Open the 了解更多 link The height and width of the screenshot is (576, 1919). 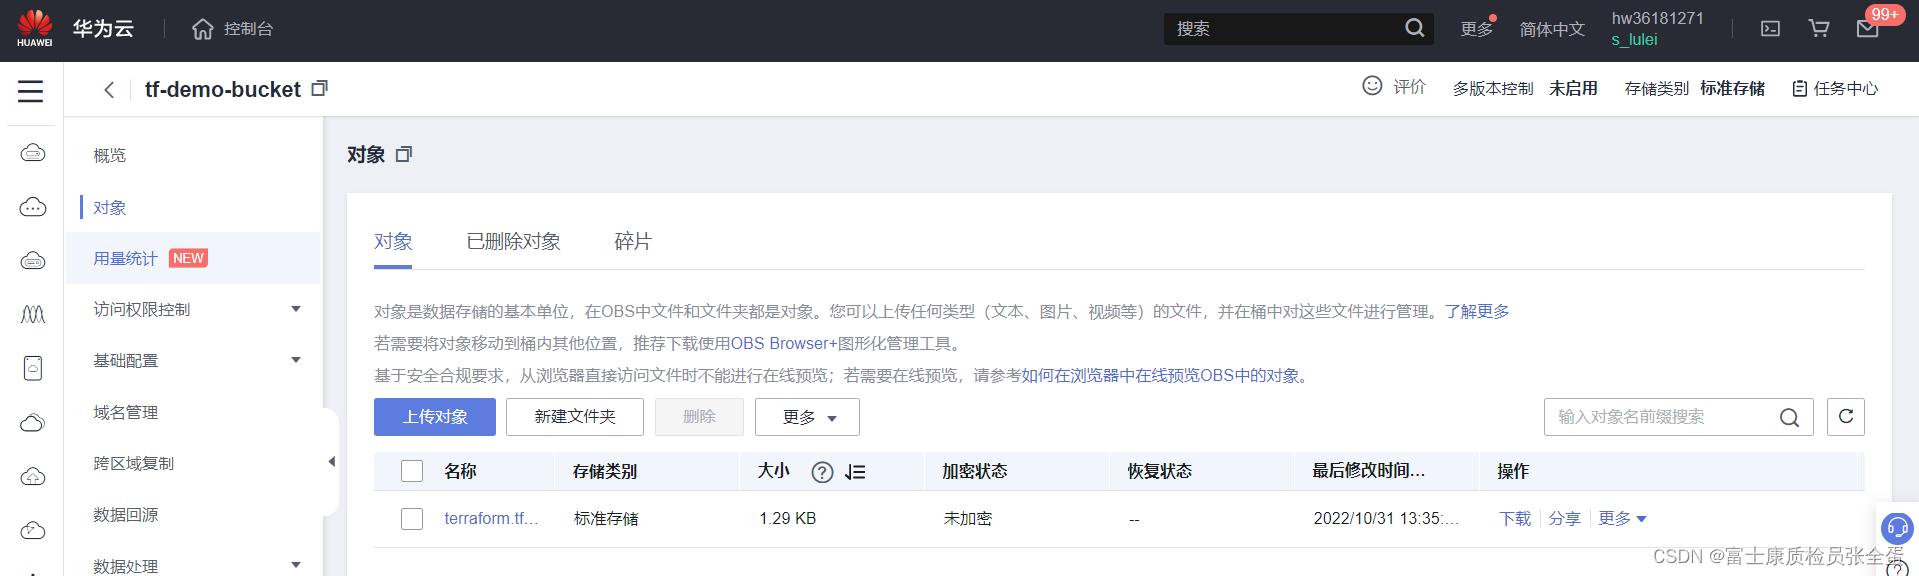point(1477,311)
